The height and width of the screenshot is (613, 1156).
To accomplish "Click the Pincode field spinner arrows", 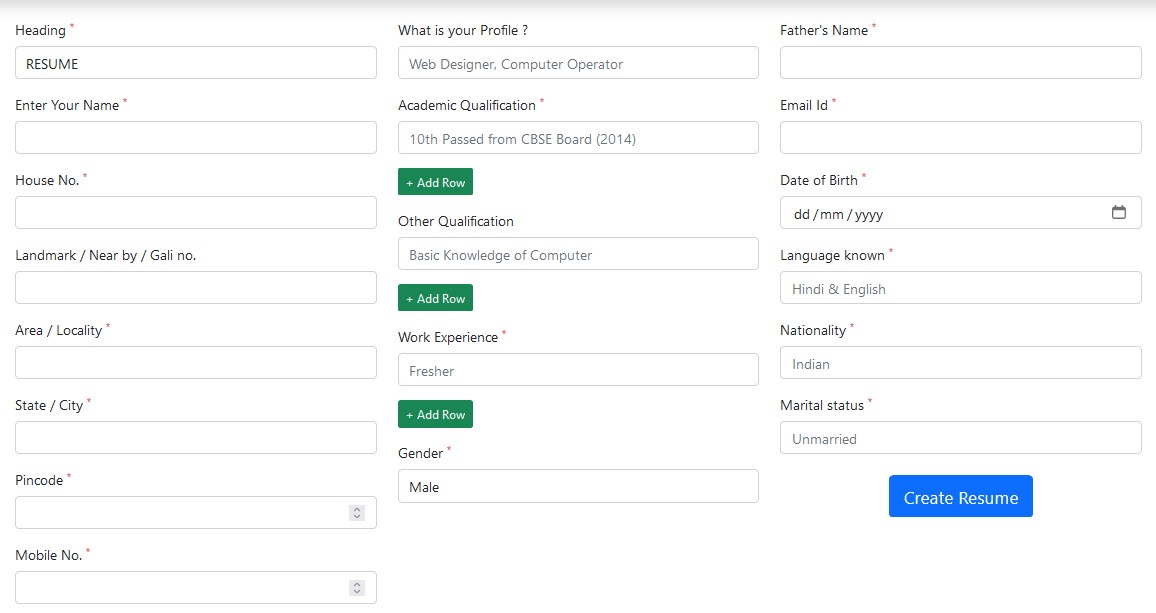I will click(x=357, y=513).
